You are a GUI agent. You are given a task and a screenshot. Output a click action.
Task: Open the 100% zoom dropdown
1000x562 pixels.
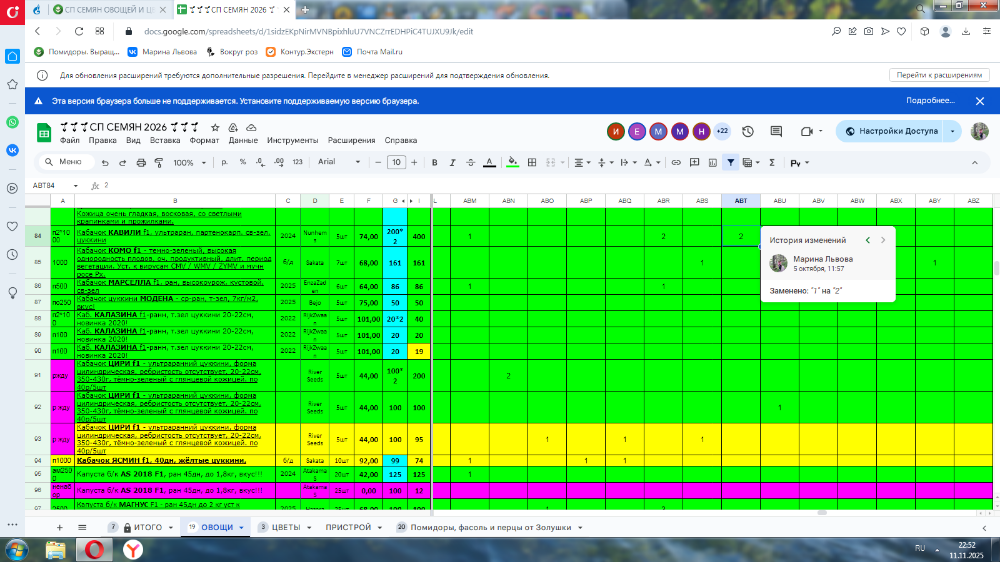(190, 162)
